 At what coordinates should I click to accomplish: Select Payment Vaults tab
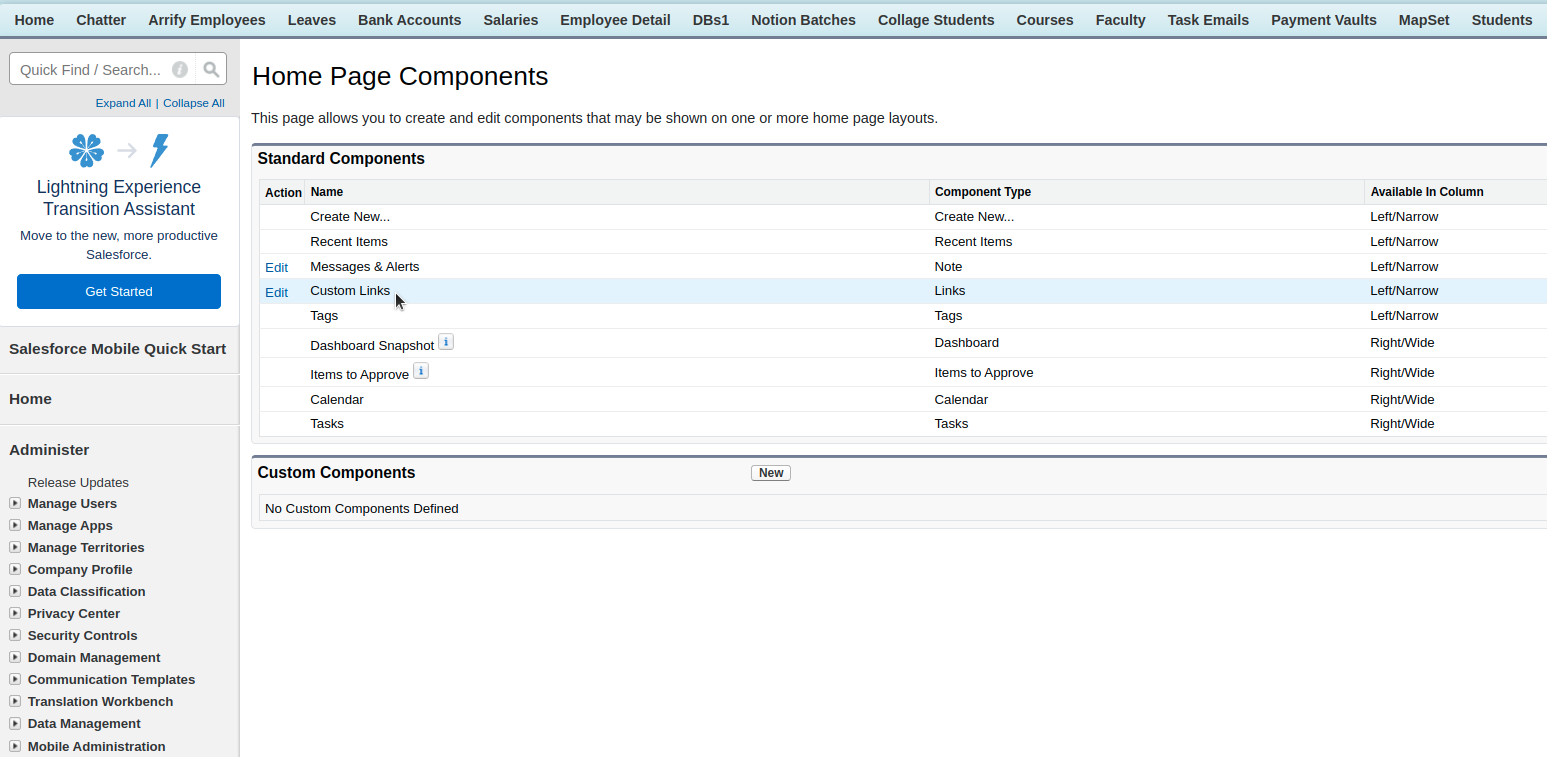tap(1324, 20)
